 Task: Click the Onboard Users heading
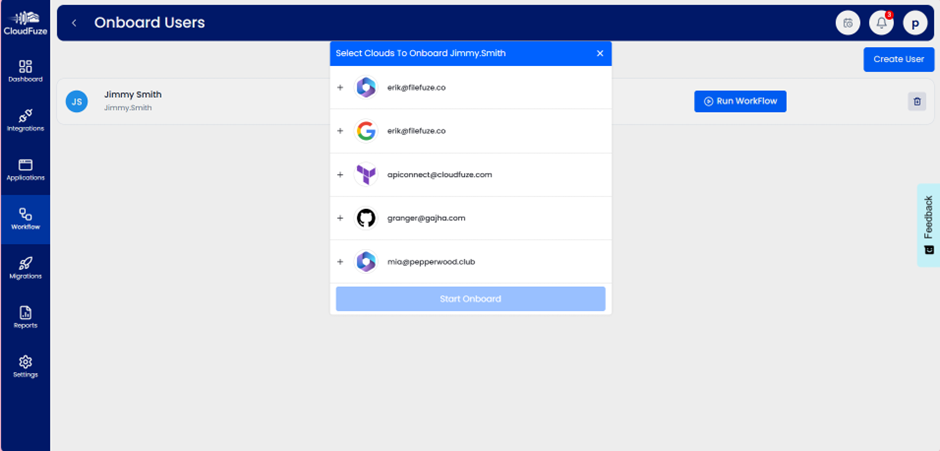pos(149,23)
